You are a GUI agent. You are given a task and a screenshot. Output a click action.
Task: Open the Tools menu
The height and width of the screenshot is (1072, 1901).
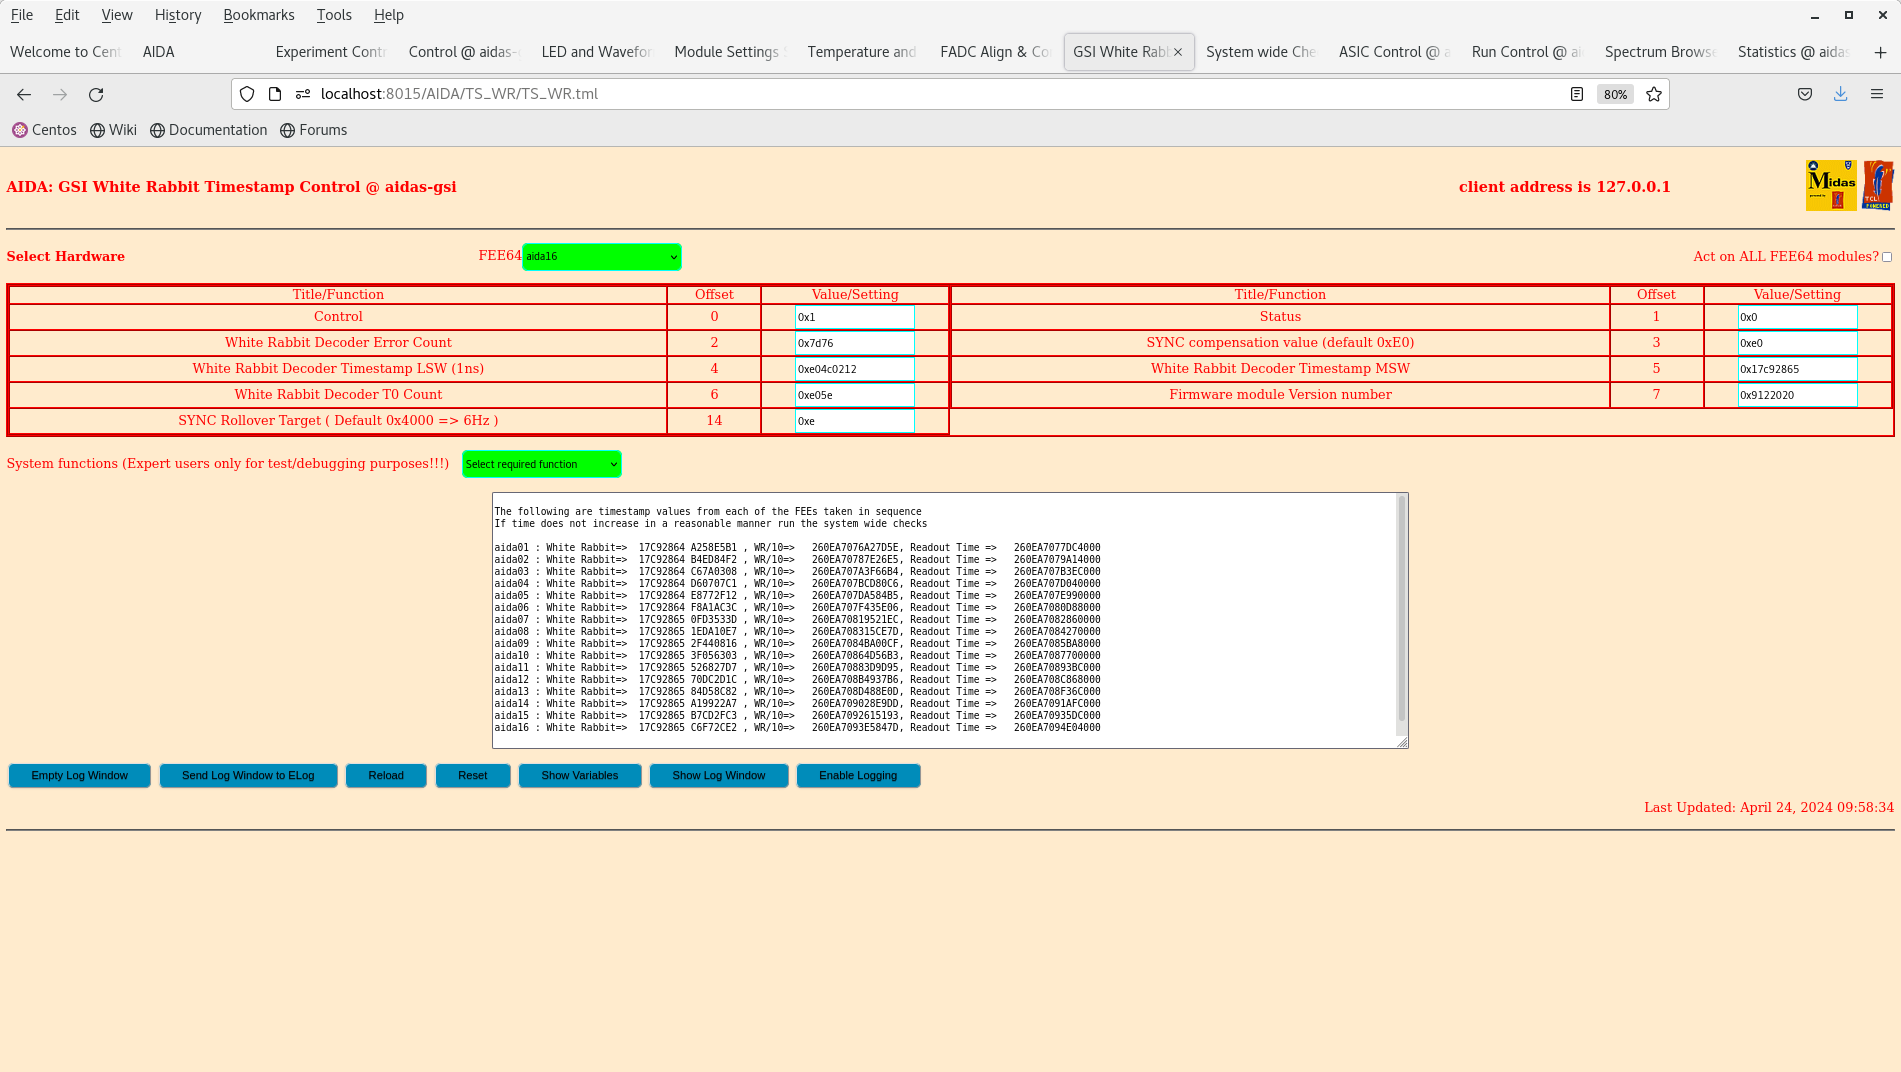pos(334,15)
